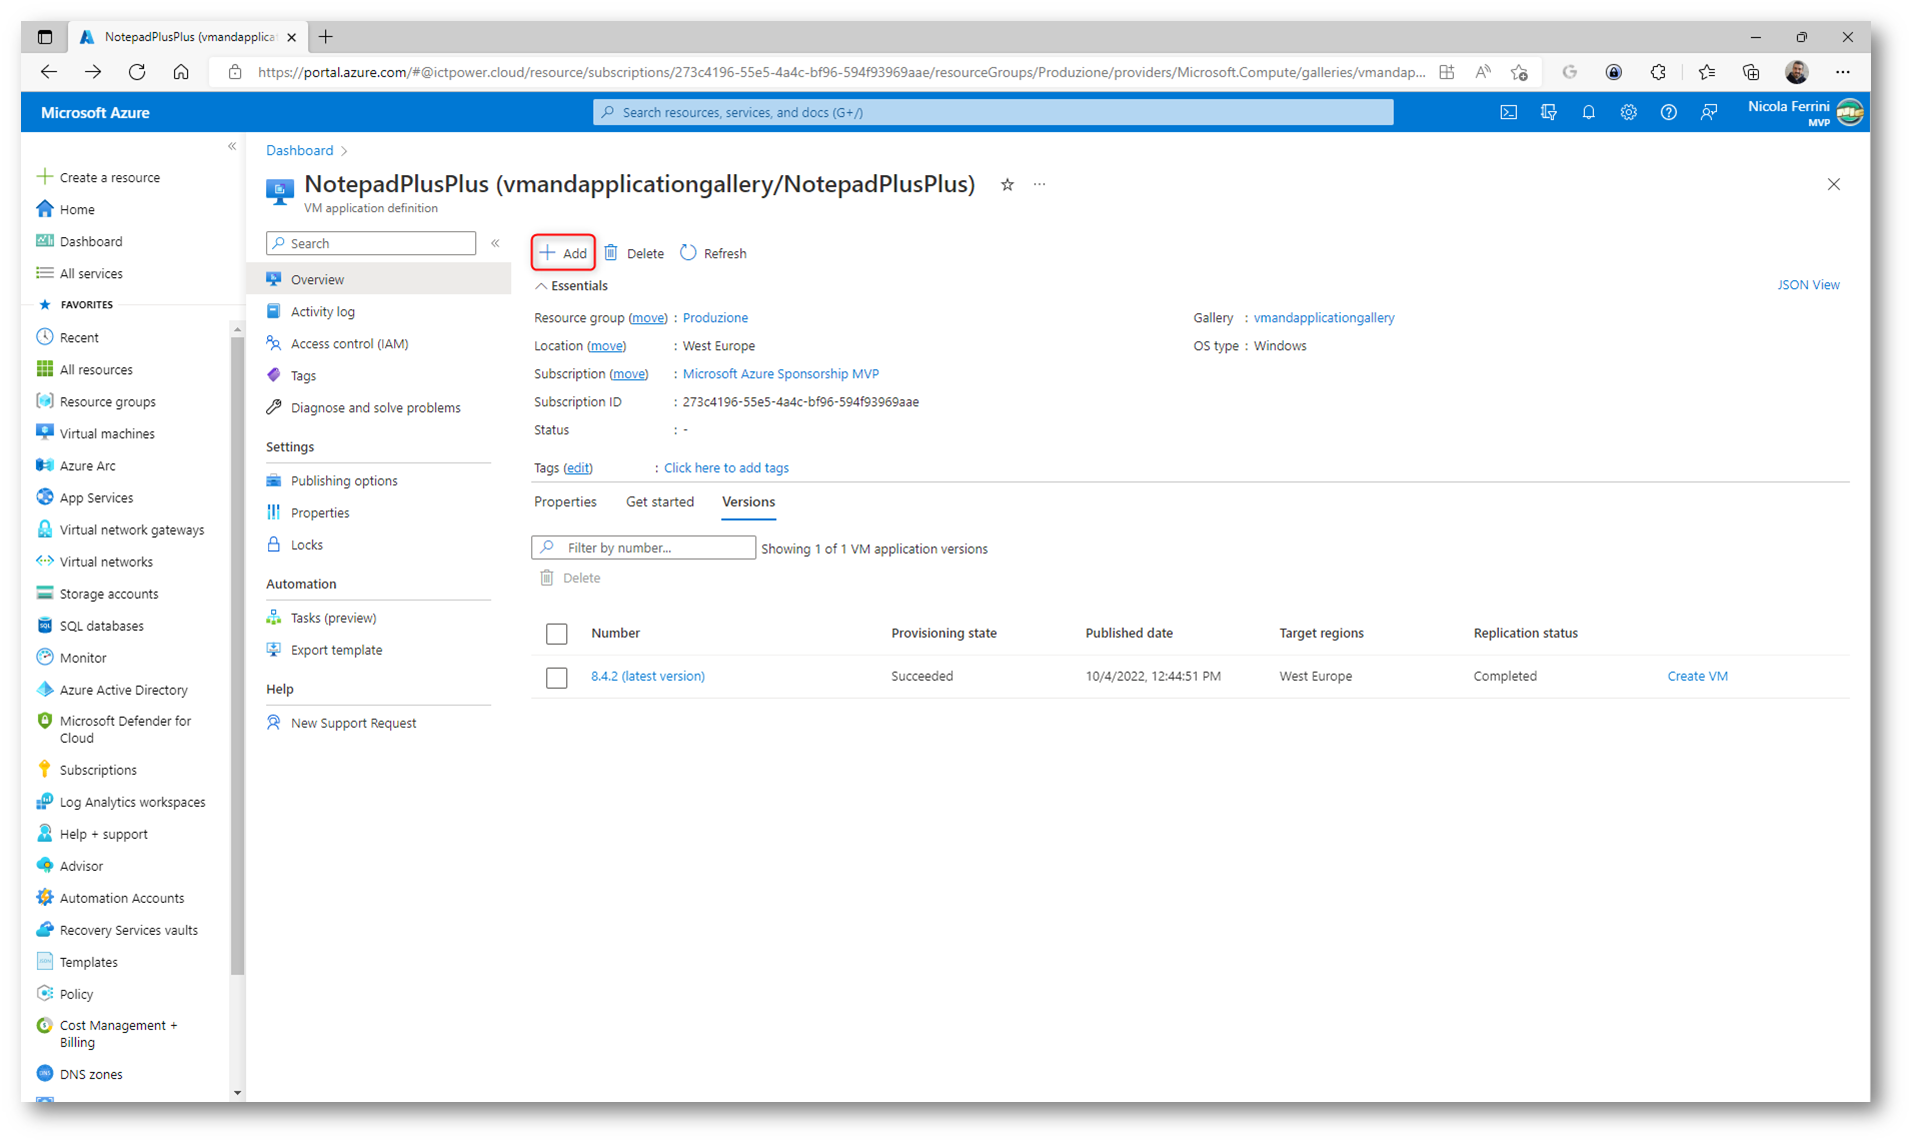Add this page to favorites icon
Viewport: 1913px width, 1144px height.
pos(1519,72)
